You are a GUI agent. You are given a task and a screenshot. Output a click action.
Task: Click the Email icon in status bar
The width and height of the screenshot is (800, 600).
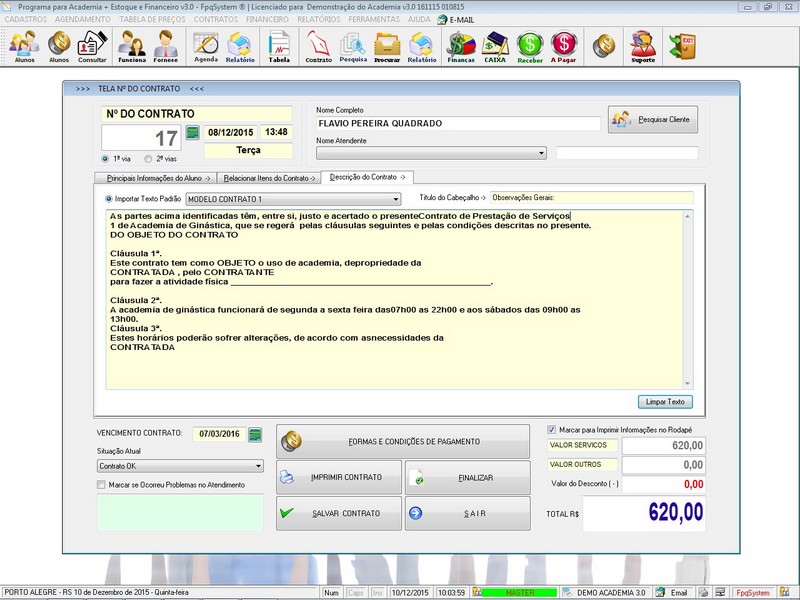click(x=673, y=592)
